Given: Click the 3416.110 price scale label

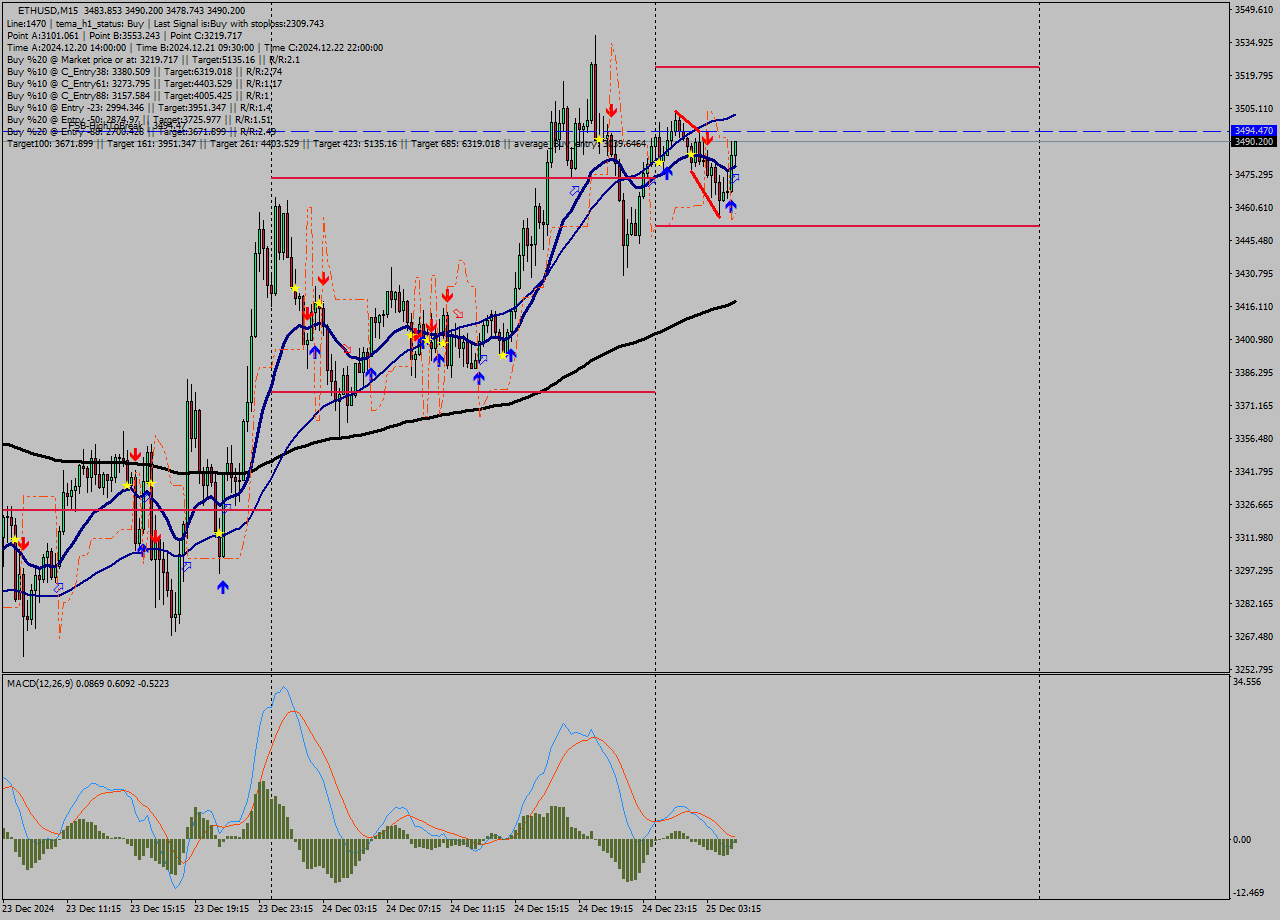Looking at the screenshot, I should tap(1253, 307).
